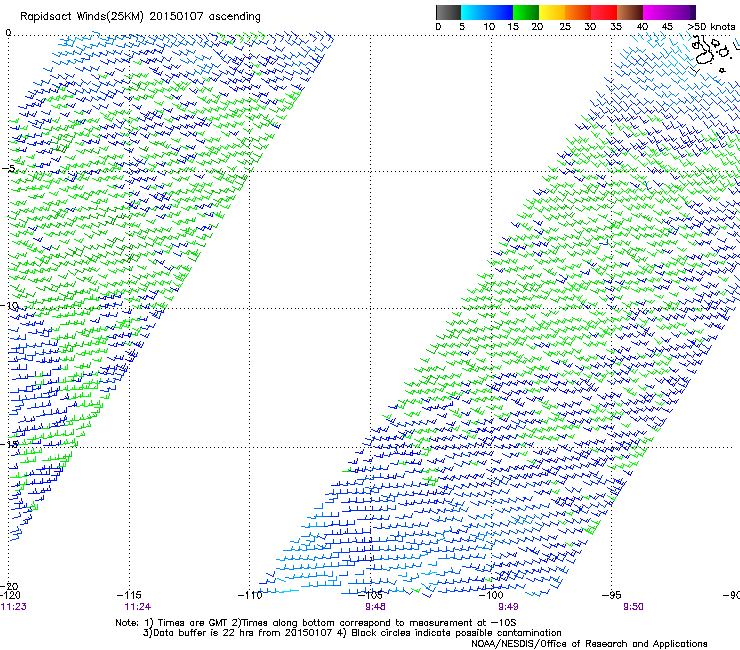This screenshot has height=650, width=740.
Task: Click the purple time label '9:49'
Action: [x=508, y=607]
